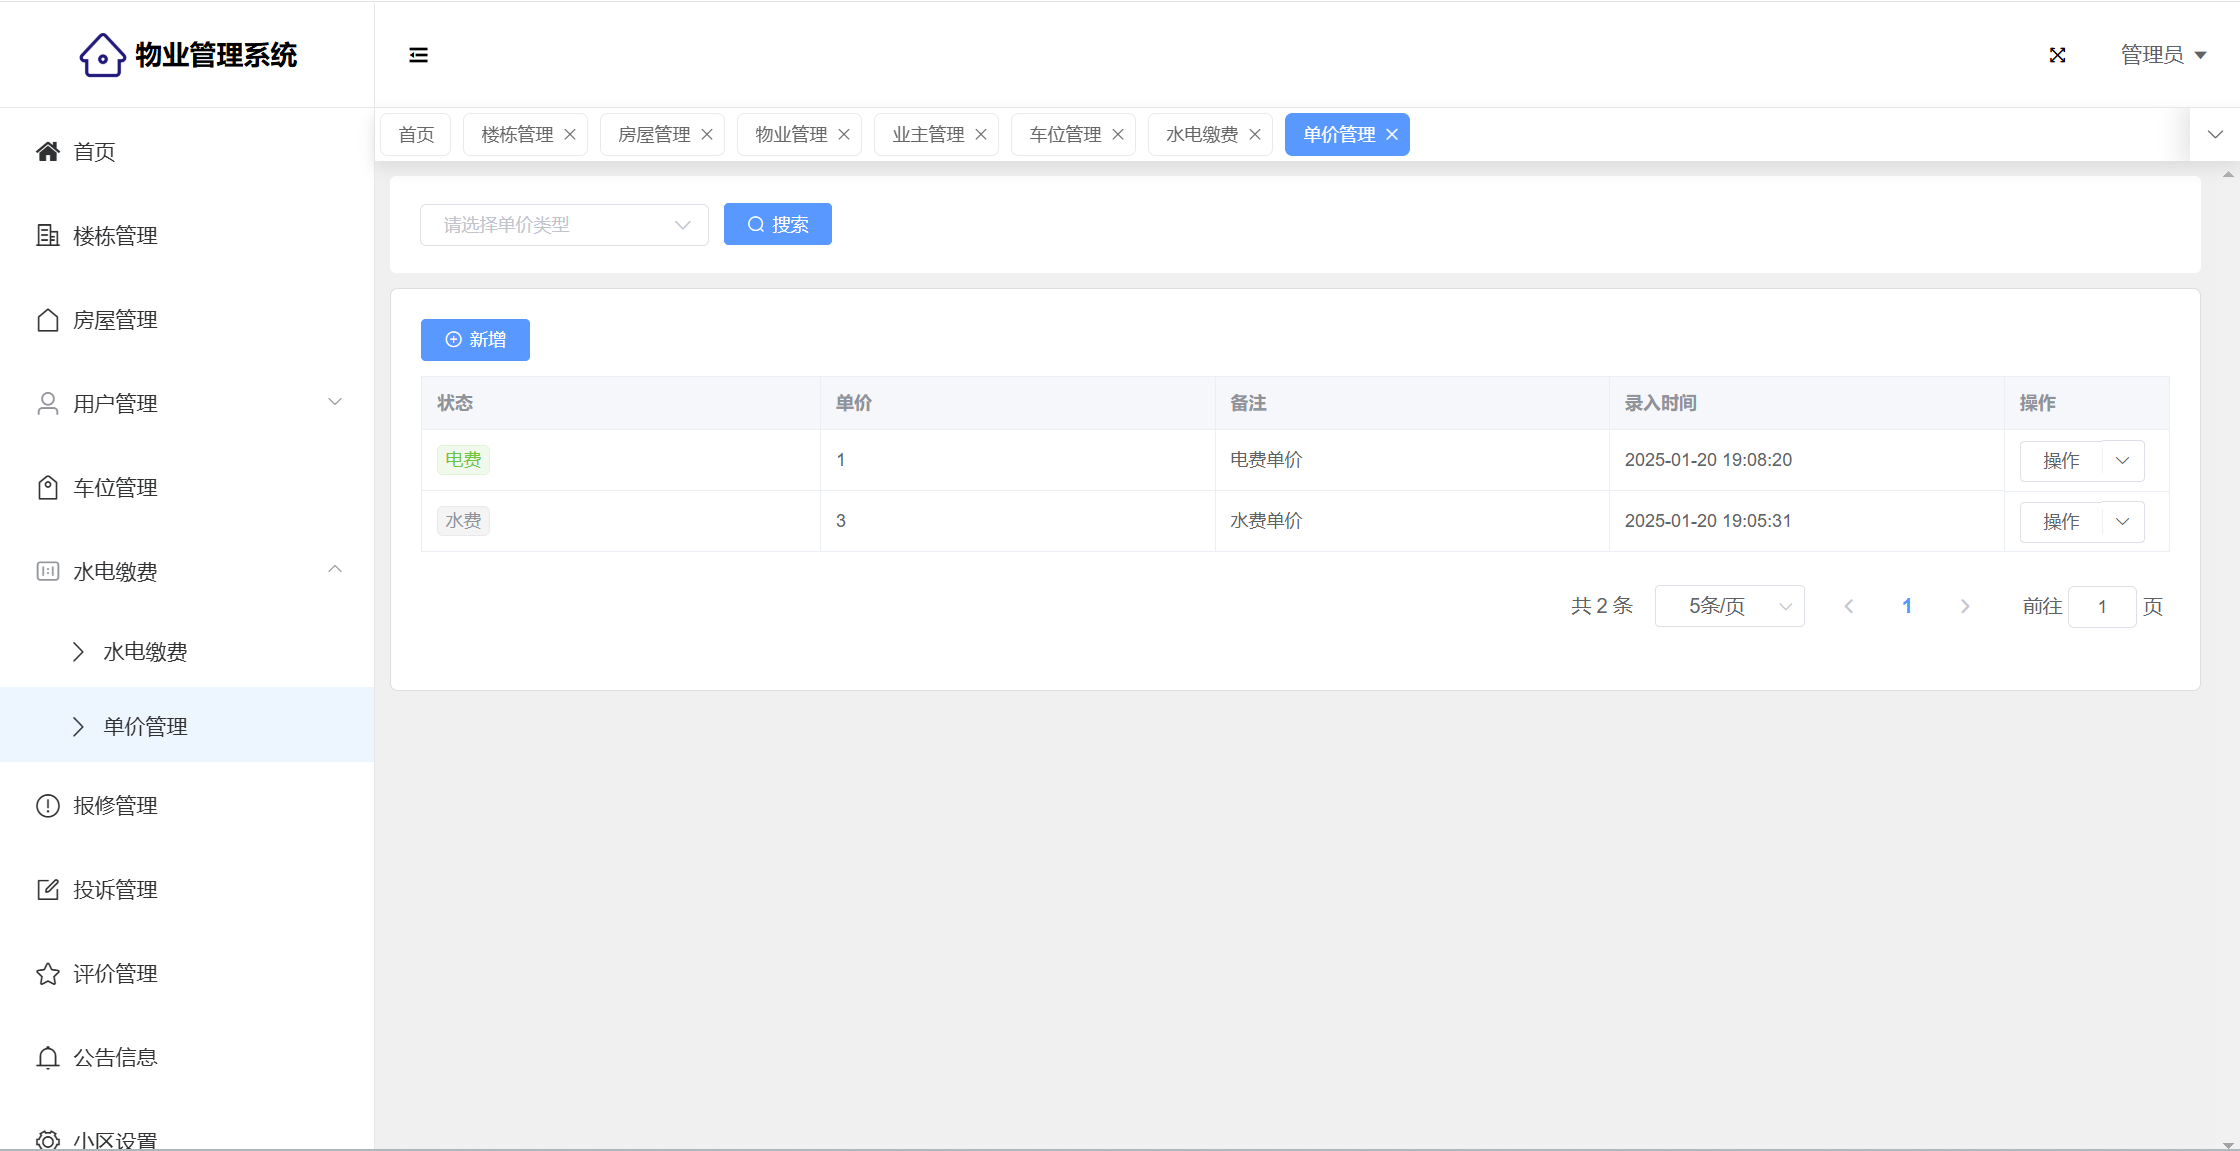
Task: Click the 搜索 button
Action: 777,225
